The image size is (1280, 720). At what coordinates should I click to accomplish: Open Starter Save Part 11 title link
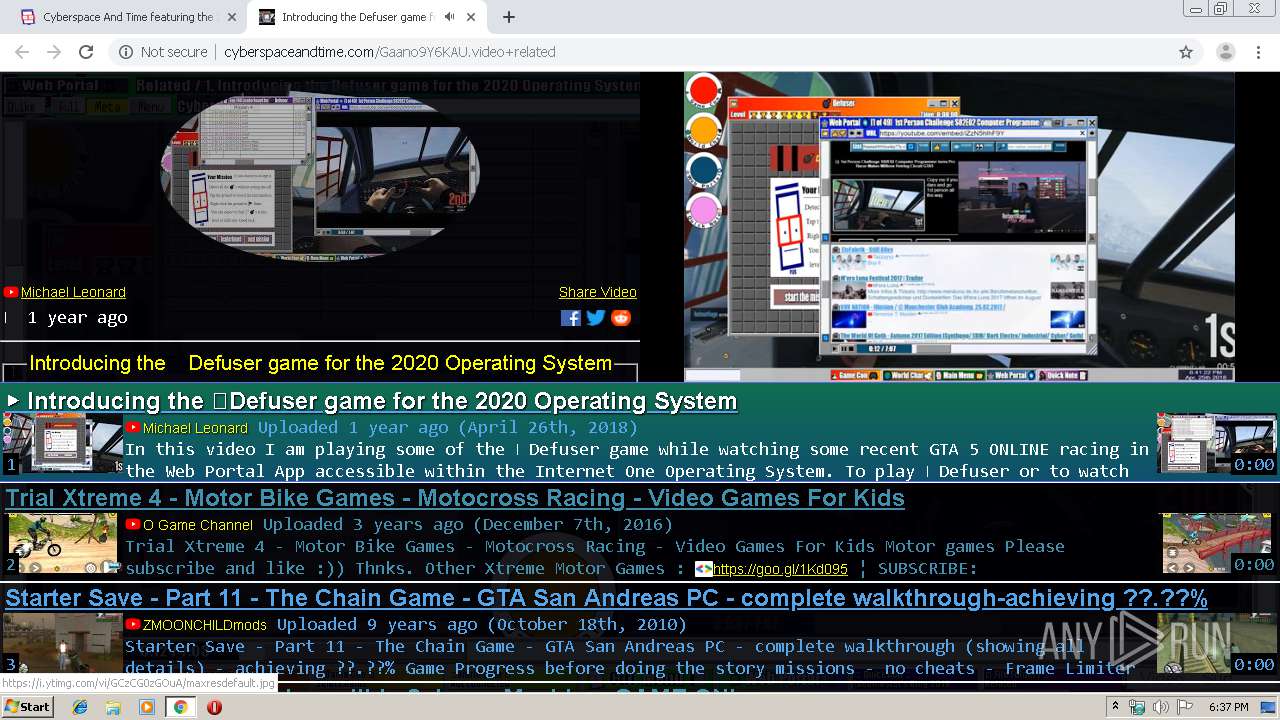pyautogui.click(x=606, y=598)
